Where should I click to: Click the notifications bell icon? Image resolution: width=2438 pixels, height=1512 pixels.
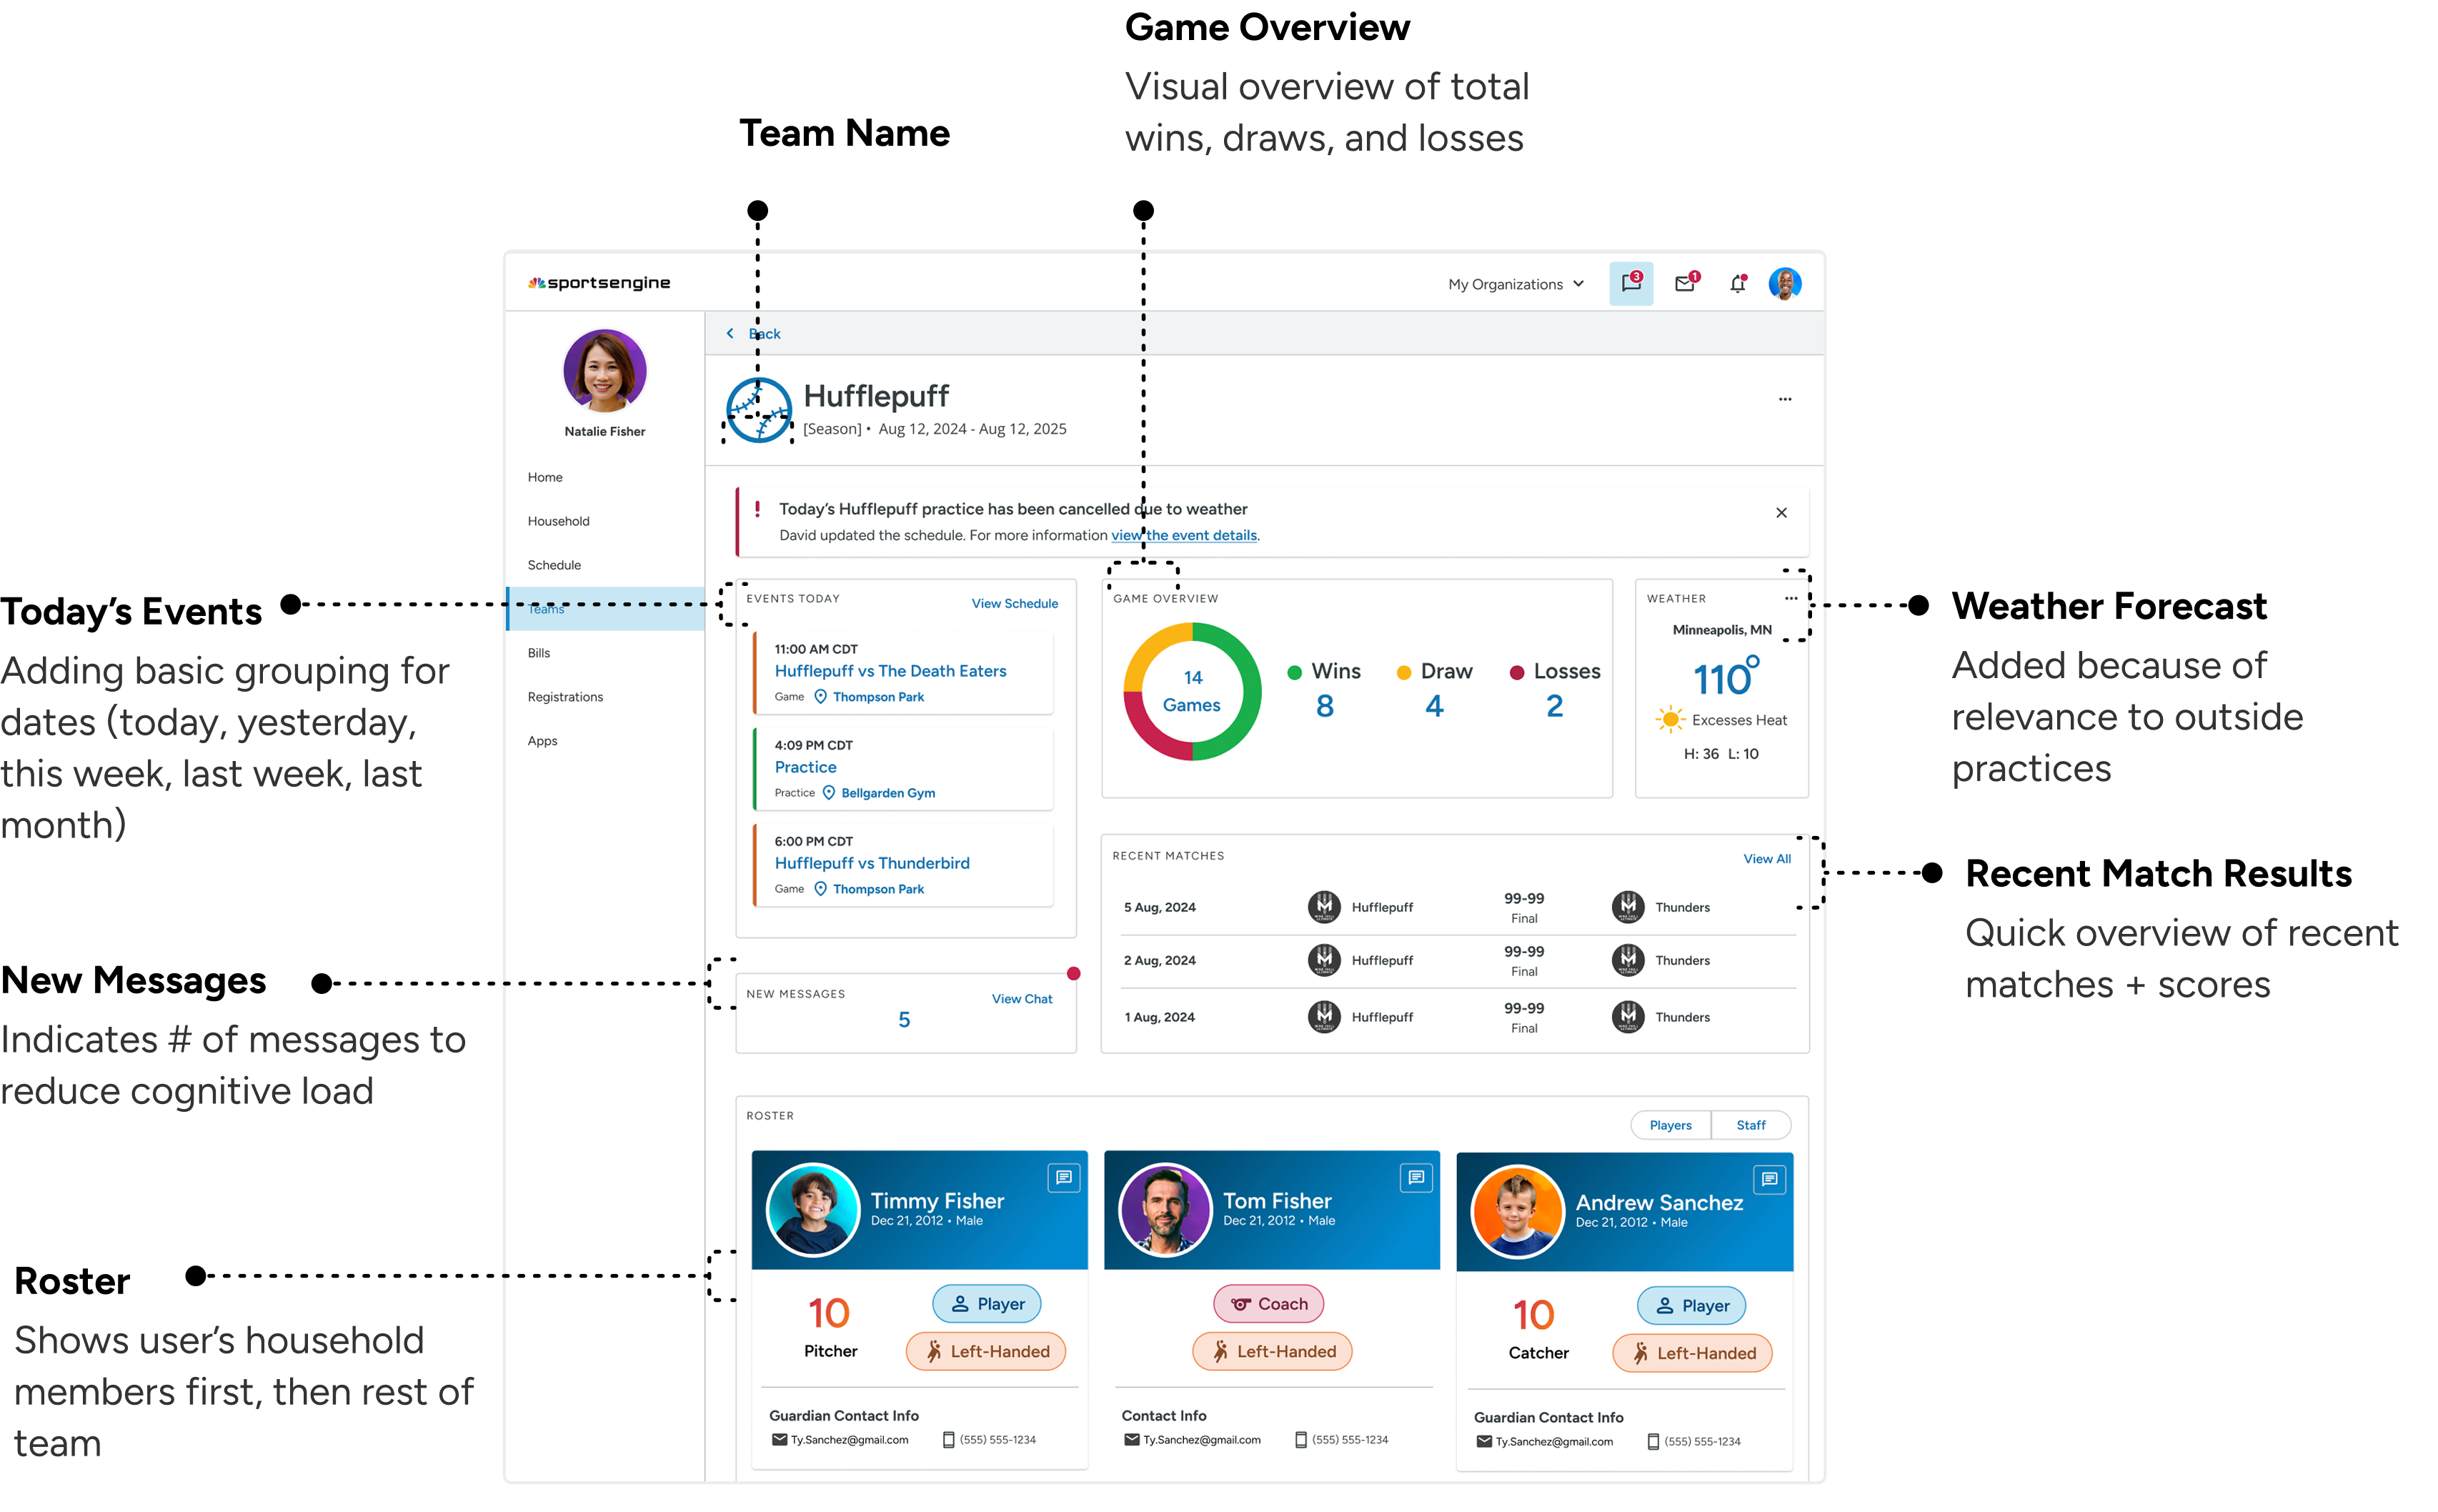tap(1738, 284)
